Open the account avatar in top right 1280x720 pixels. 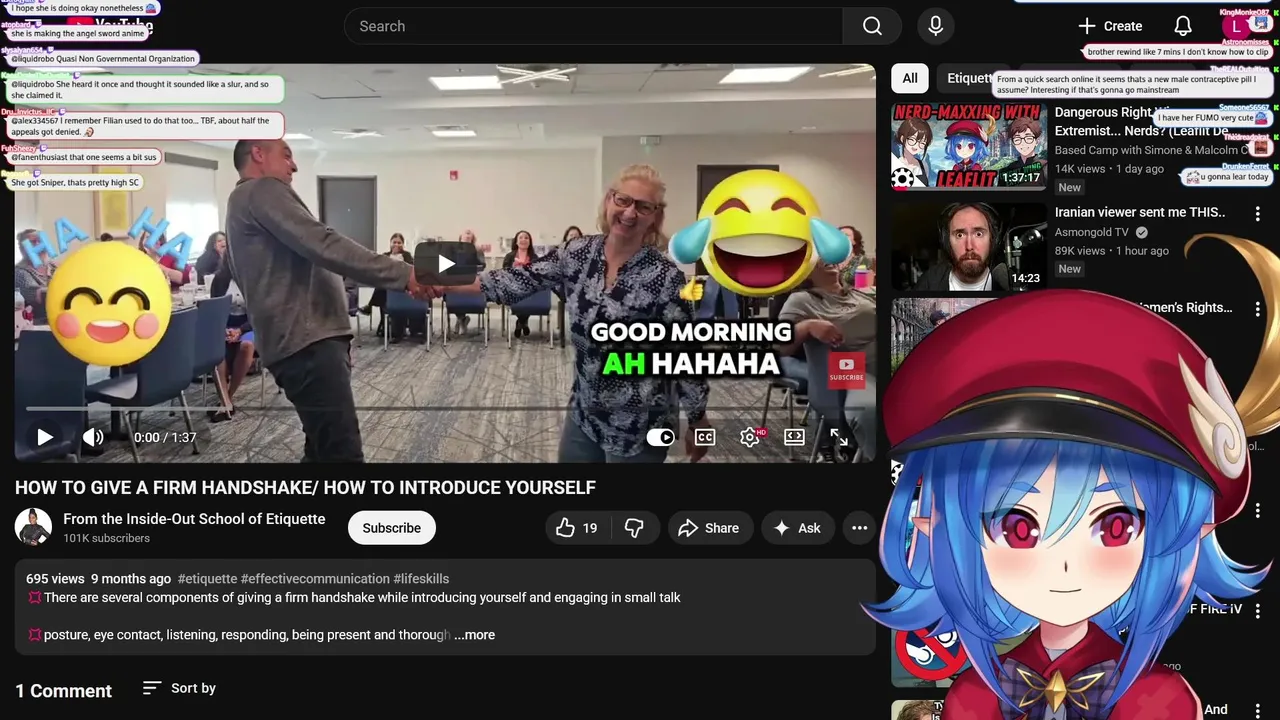1238,26
